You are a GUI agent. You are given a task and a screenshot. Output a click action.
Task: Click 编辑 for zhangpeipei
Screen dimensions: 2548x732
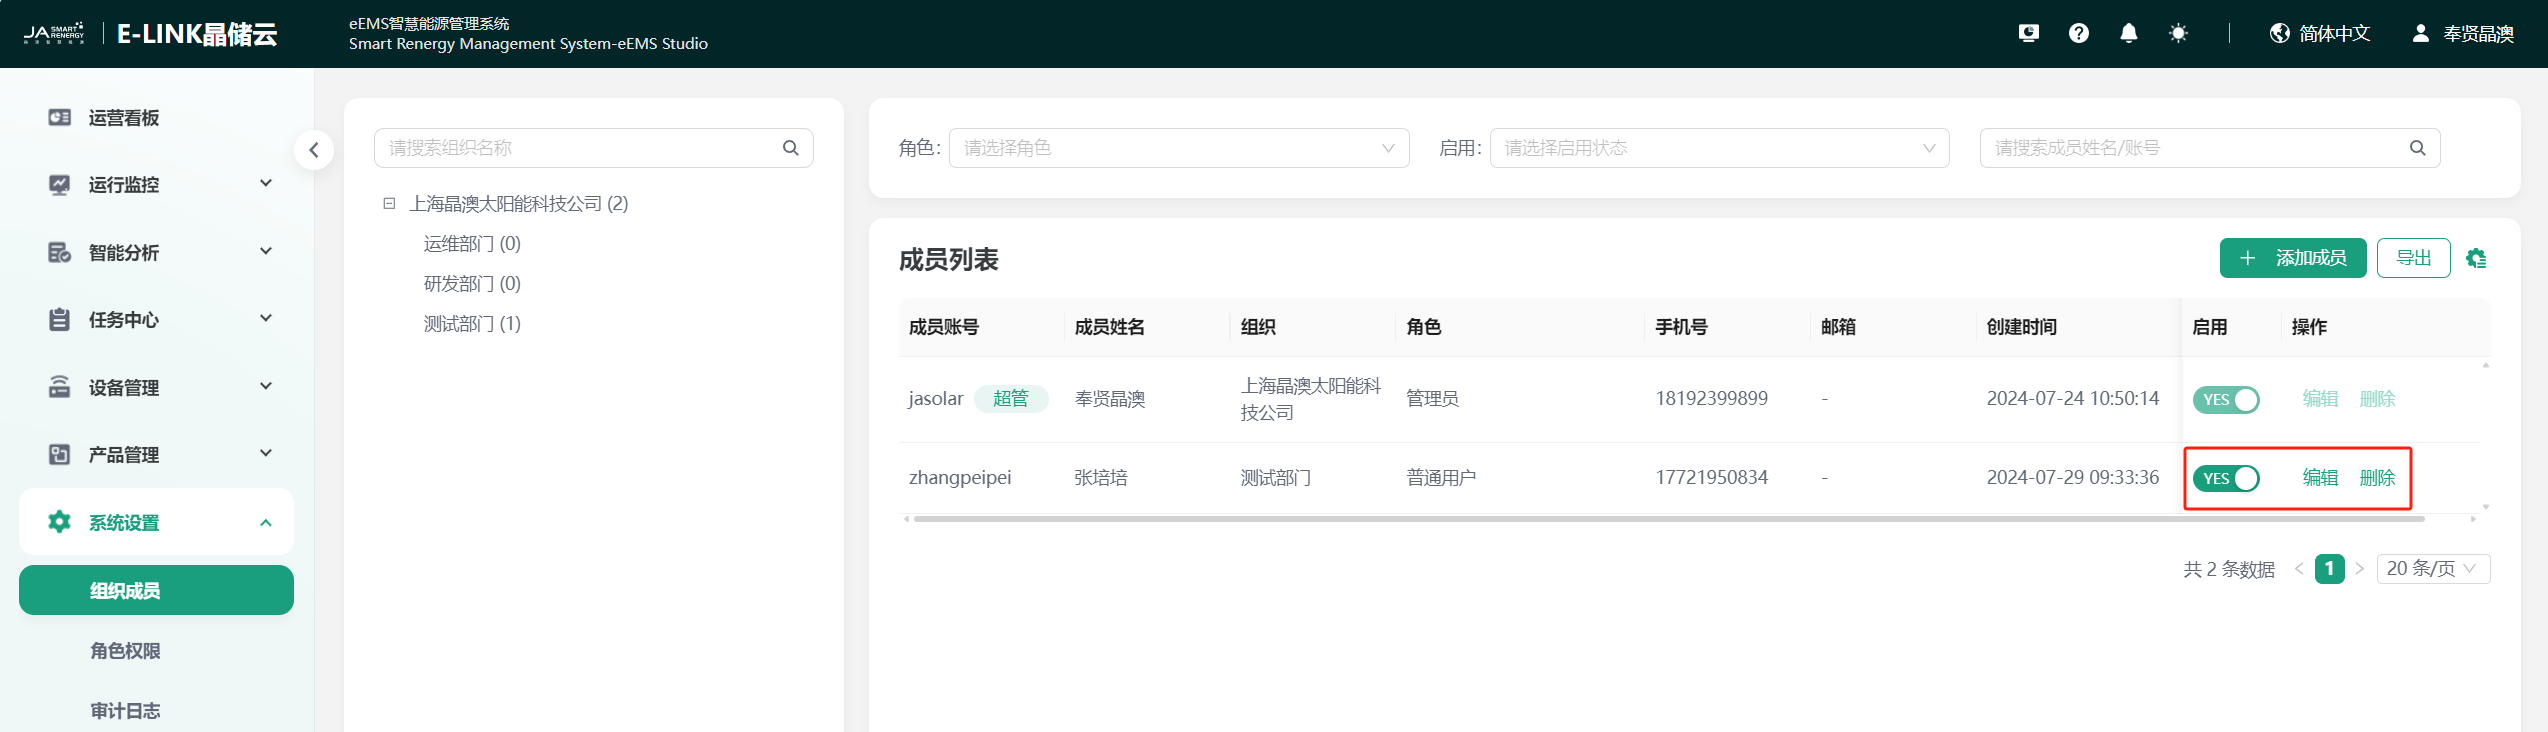pos(2320,478)
